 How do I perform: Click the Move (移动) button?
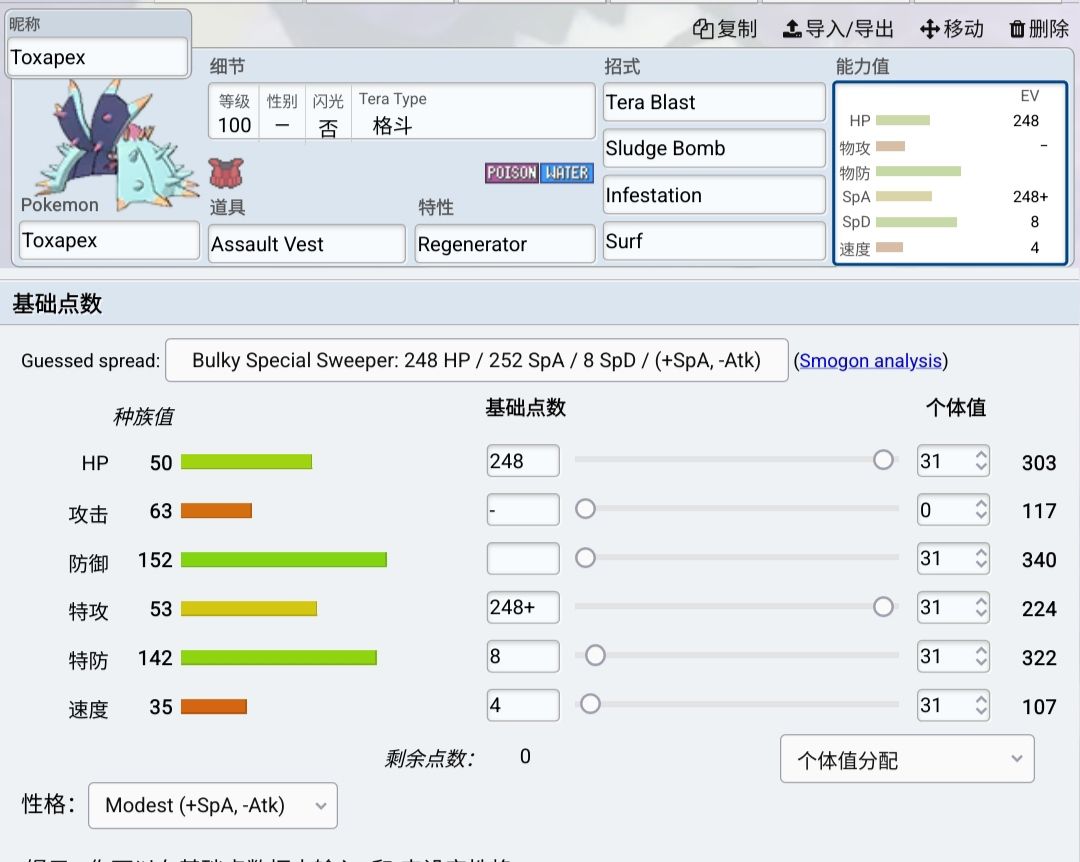pos(951,29)
